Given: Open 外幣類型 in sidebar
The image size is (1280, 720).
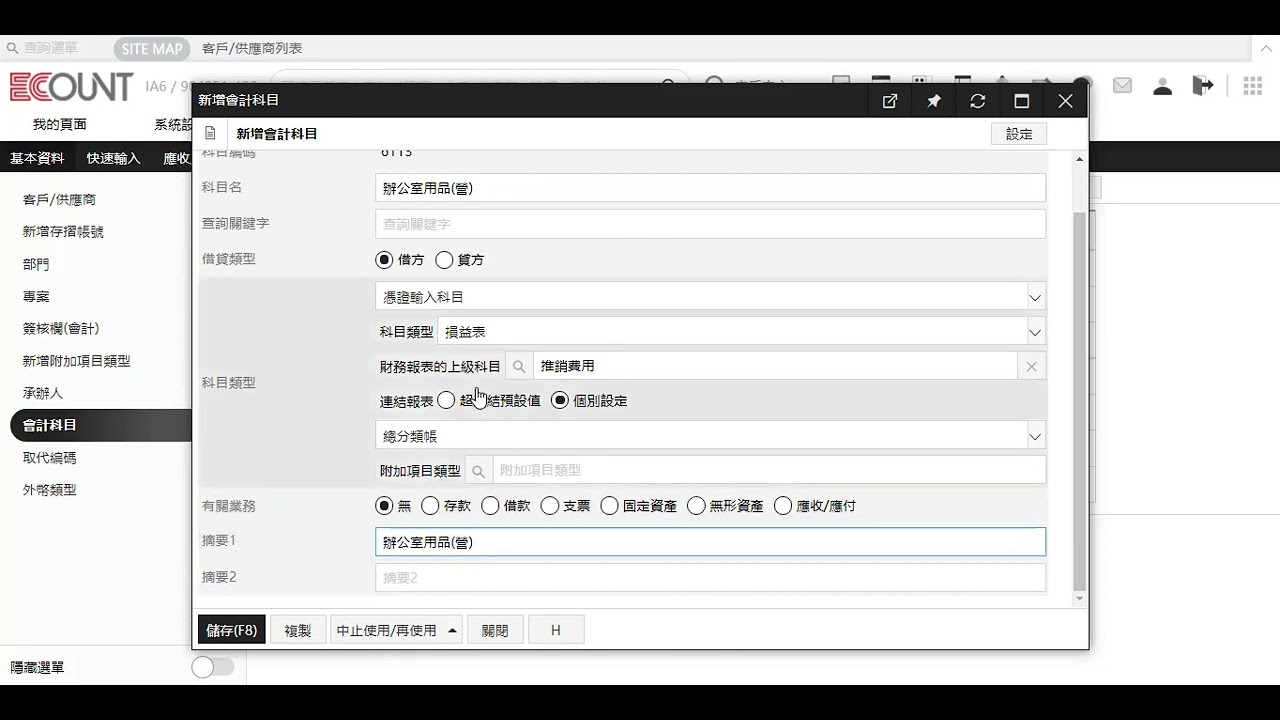Looking at the screenshot, I should point(49,490).
